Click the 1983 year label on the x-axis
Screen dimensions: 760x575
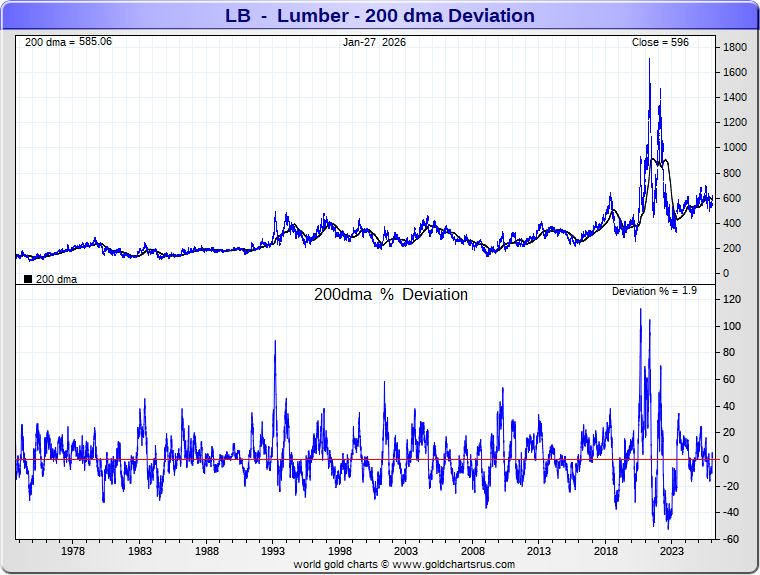(140, 551)
